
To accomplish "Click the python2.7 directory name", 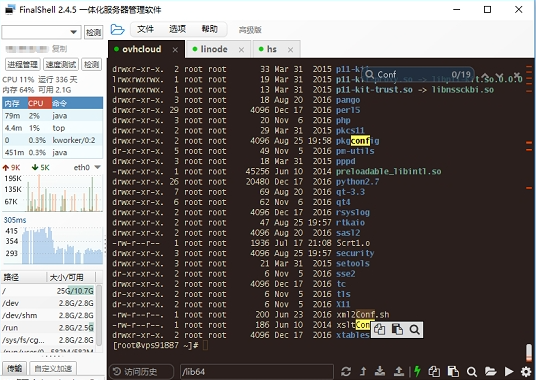I will pos(357,182).
